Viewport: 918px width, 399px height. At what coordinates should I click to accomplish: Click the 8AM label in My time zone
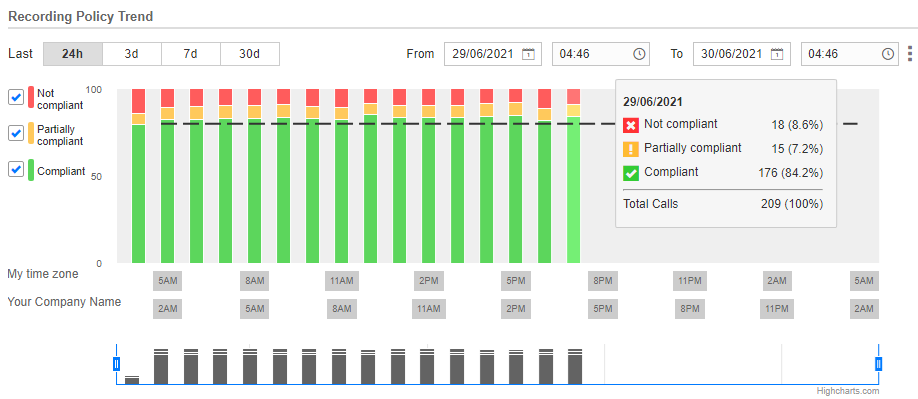(x=255, y=281)
